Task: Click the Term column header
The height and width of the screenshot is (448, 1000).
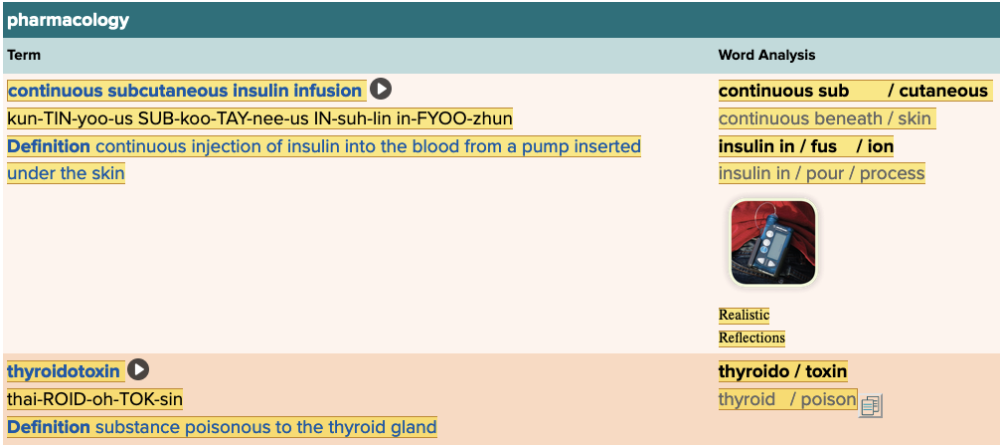Action: (x=23, y=56)
